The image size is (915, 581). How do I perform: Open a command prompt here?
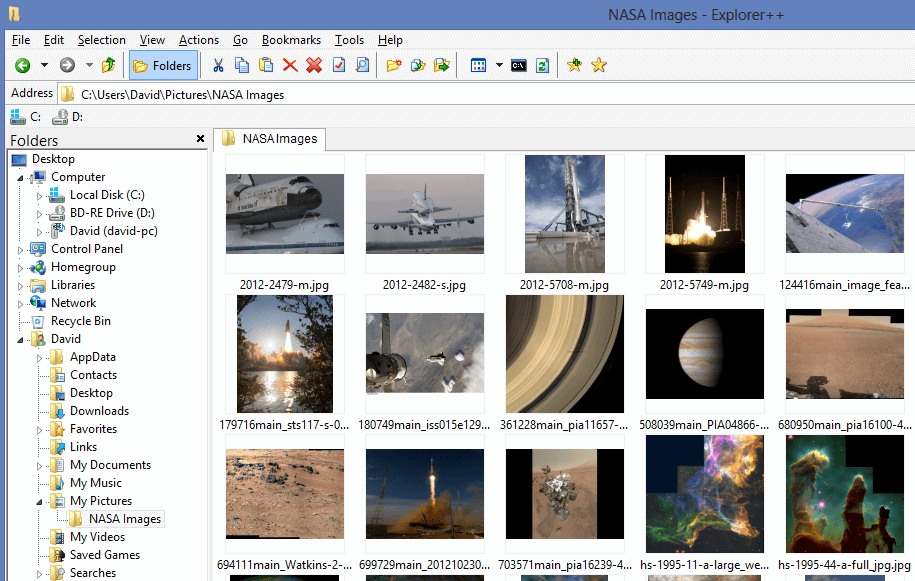[x=519, y=65]
